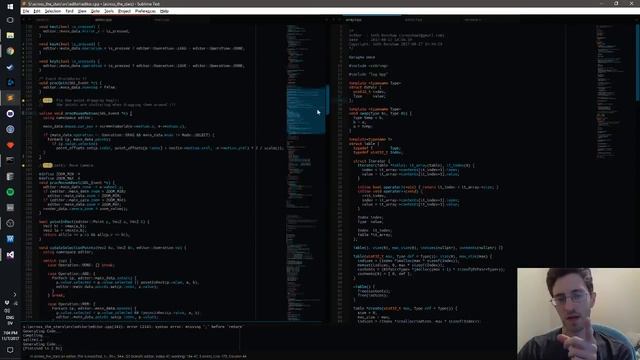
Task: Click the '#pragma once' line in right editor
Action: (362, 57)
